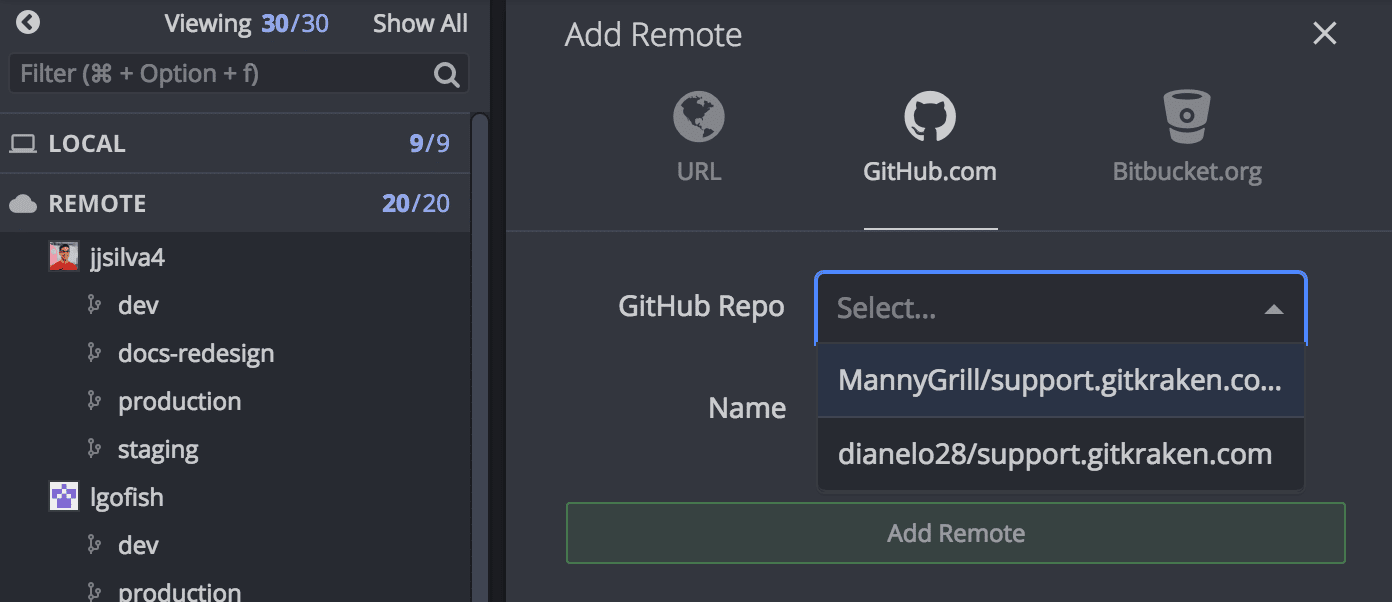Select the Bitbucket bucket icon
Screen dimensions: 1392x602
pos(1187,117)
